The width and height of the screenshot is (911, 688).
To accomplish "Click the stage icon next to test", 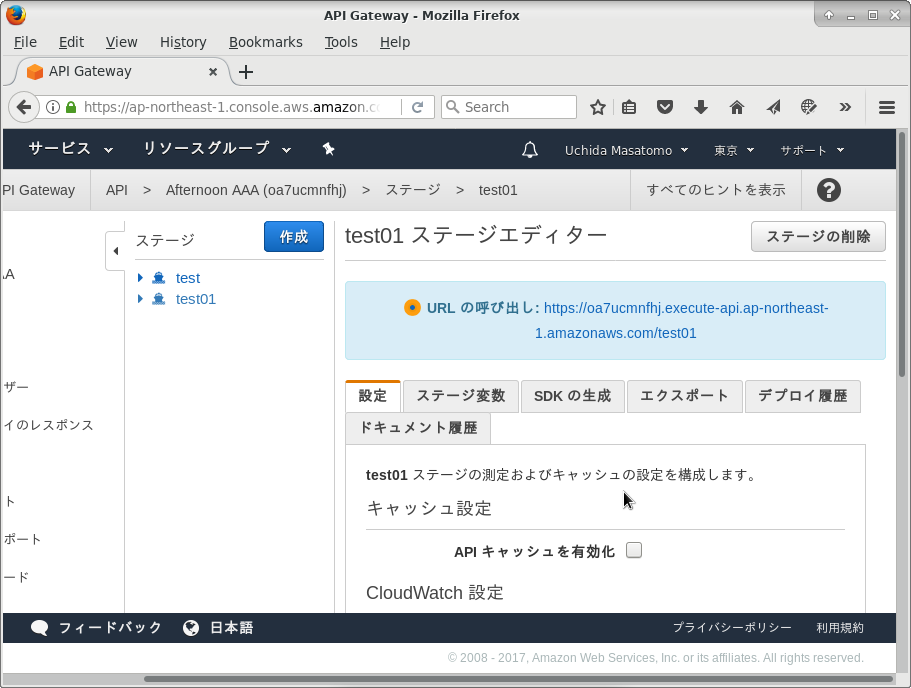I will pyautogui.click(x=159, y=278).
